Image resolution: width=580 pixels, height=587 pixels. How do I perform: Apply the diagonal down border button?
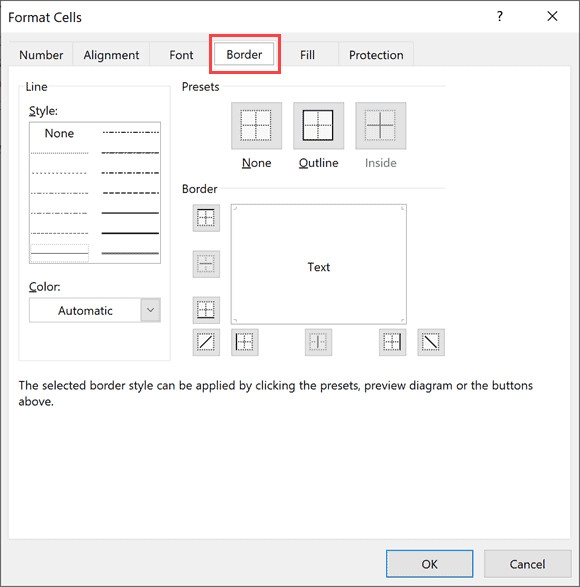(x=431, y=342)
